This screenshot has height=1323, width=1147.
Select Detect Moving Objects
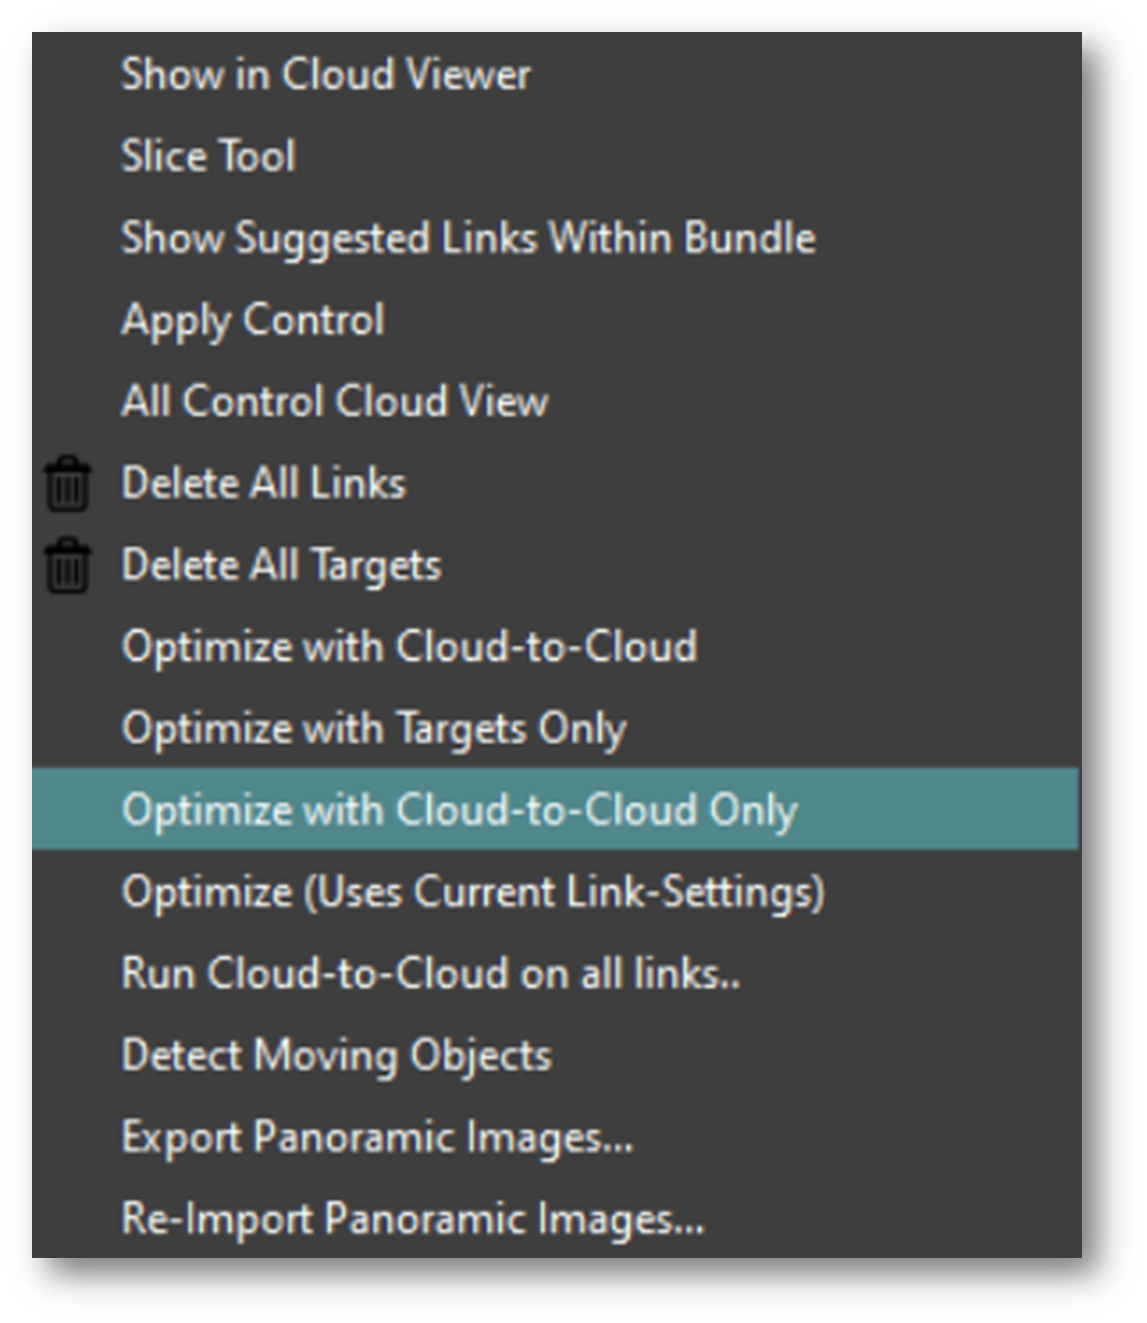coord(336,1056)
